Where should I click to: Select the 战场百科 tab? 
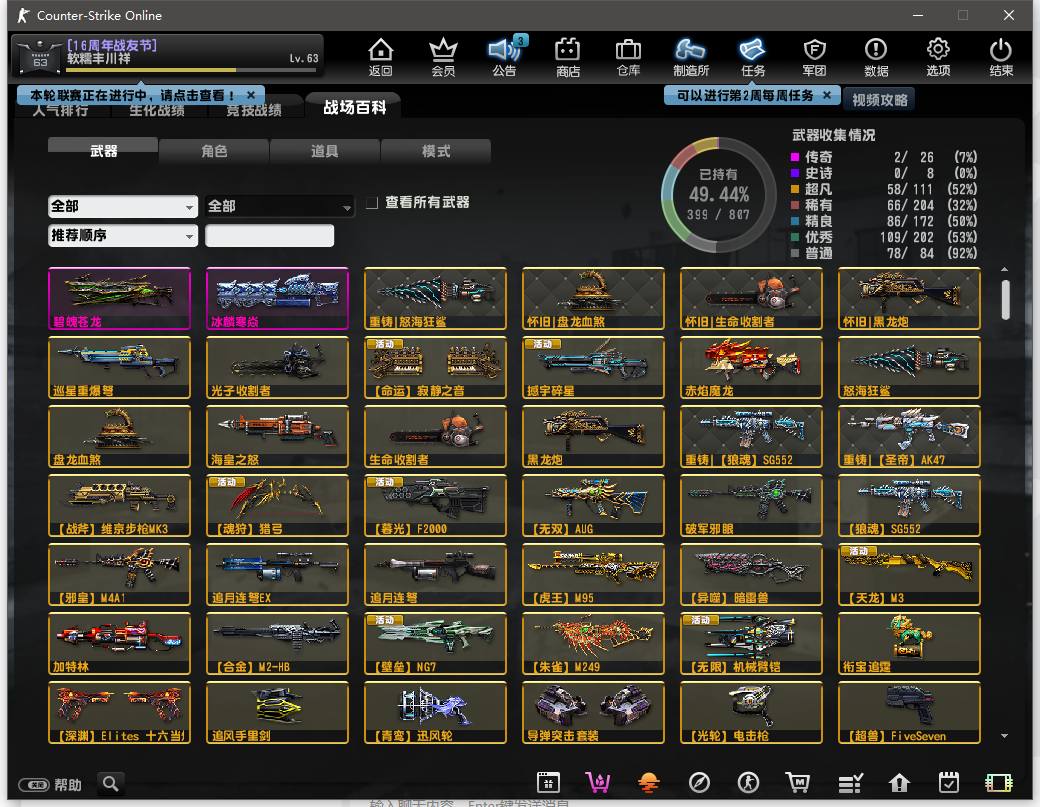(354, 107)
